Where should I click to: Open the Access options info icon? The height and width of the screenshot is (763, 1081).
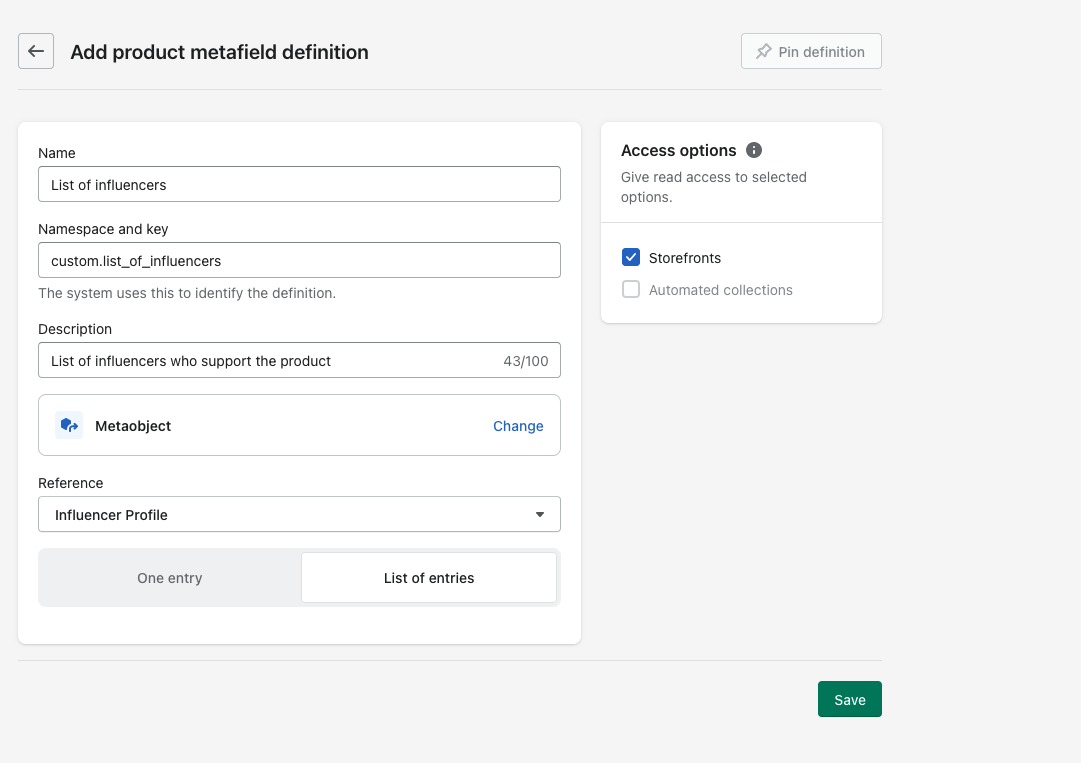[x=754, y=150]
